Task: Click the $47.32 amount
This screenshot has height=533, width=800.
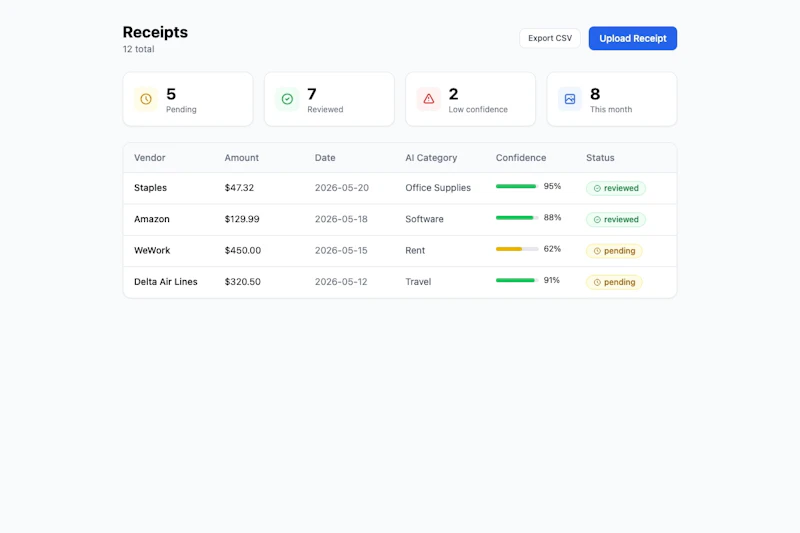Action: 239,188
